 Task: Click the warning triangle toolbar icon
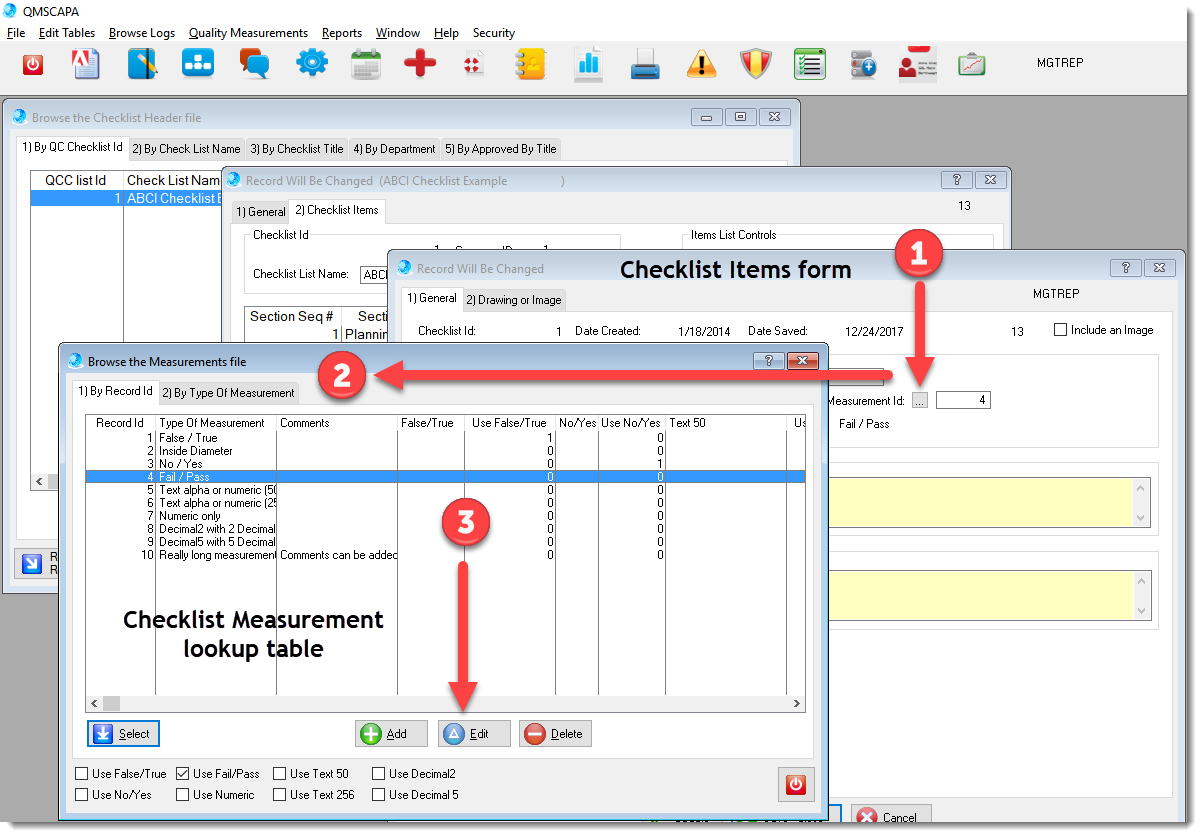coord(701,62)
